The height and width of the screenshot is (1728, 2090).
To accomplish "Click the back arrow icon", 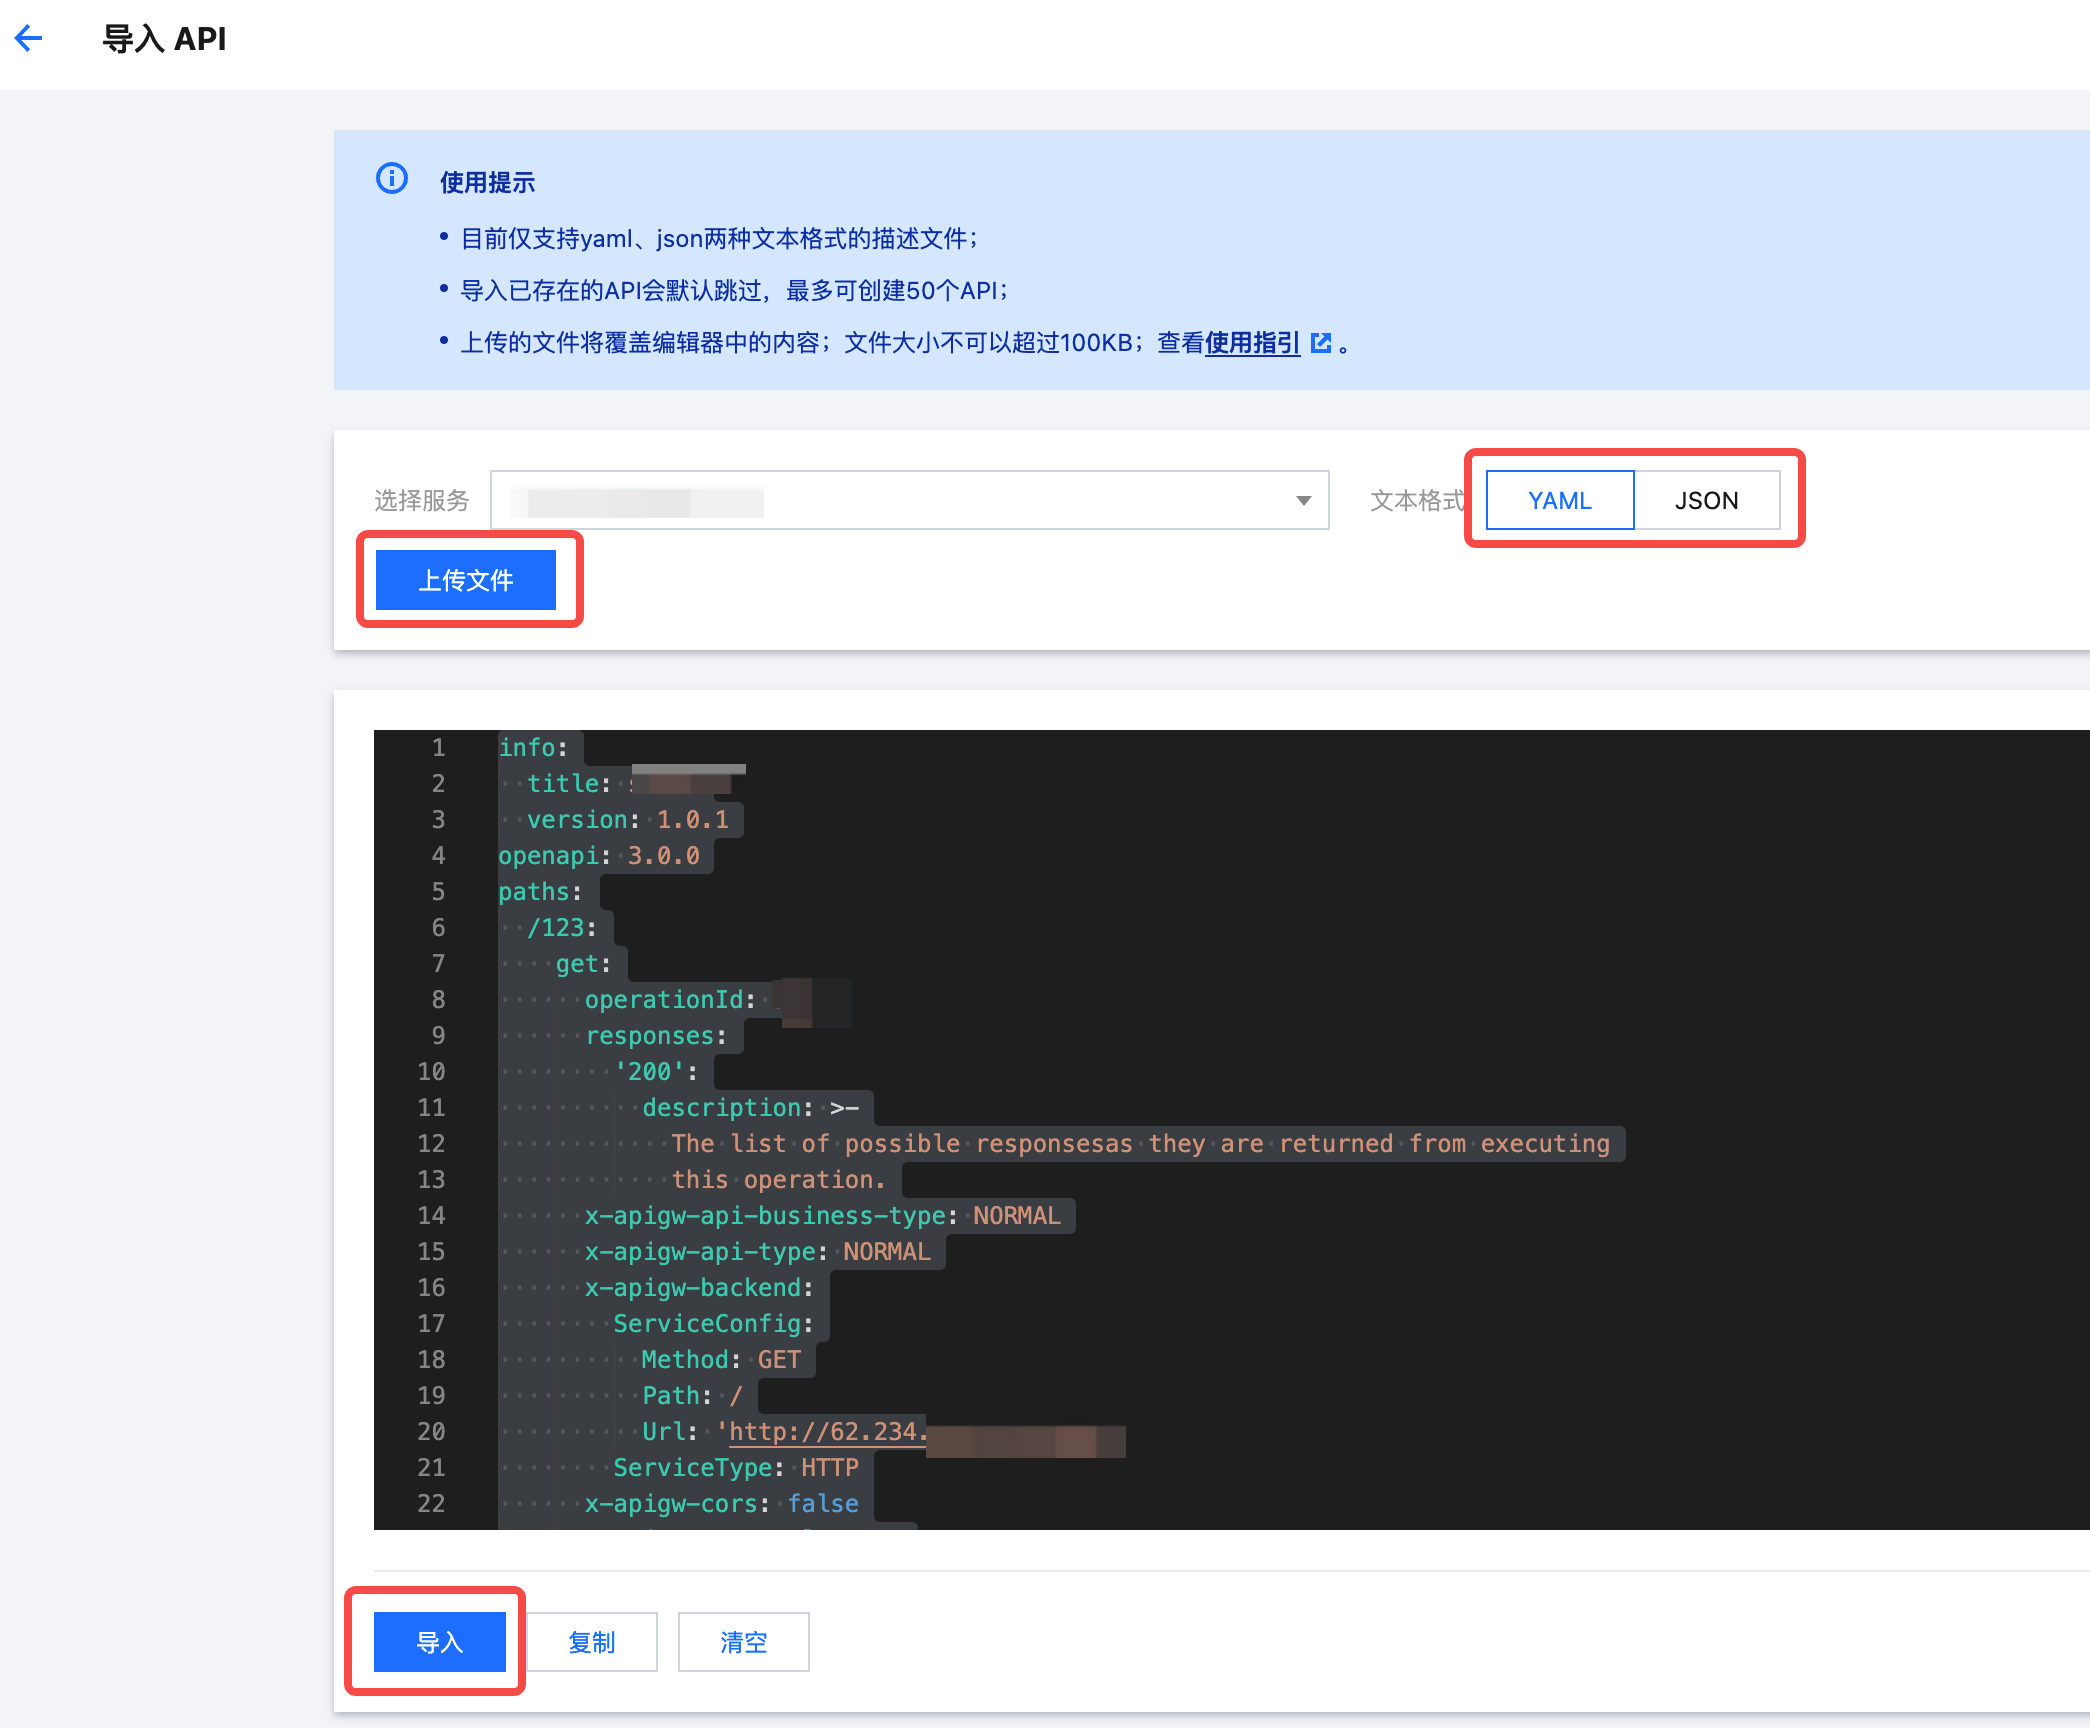I will 29,39.
